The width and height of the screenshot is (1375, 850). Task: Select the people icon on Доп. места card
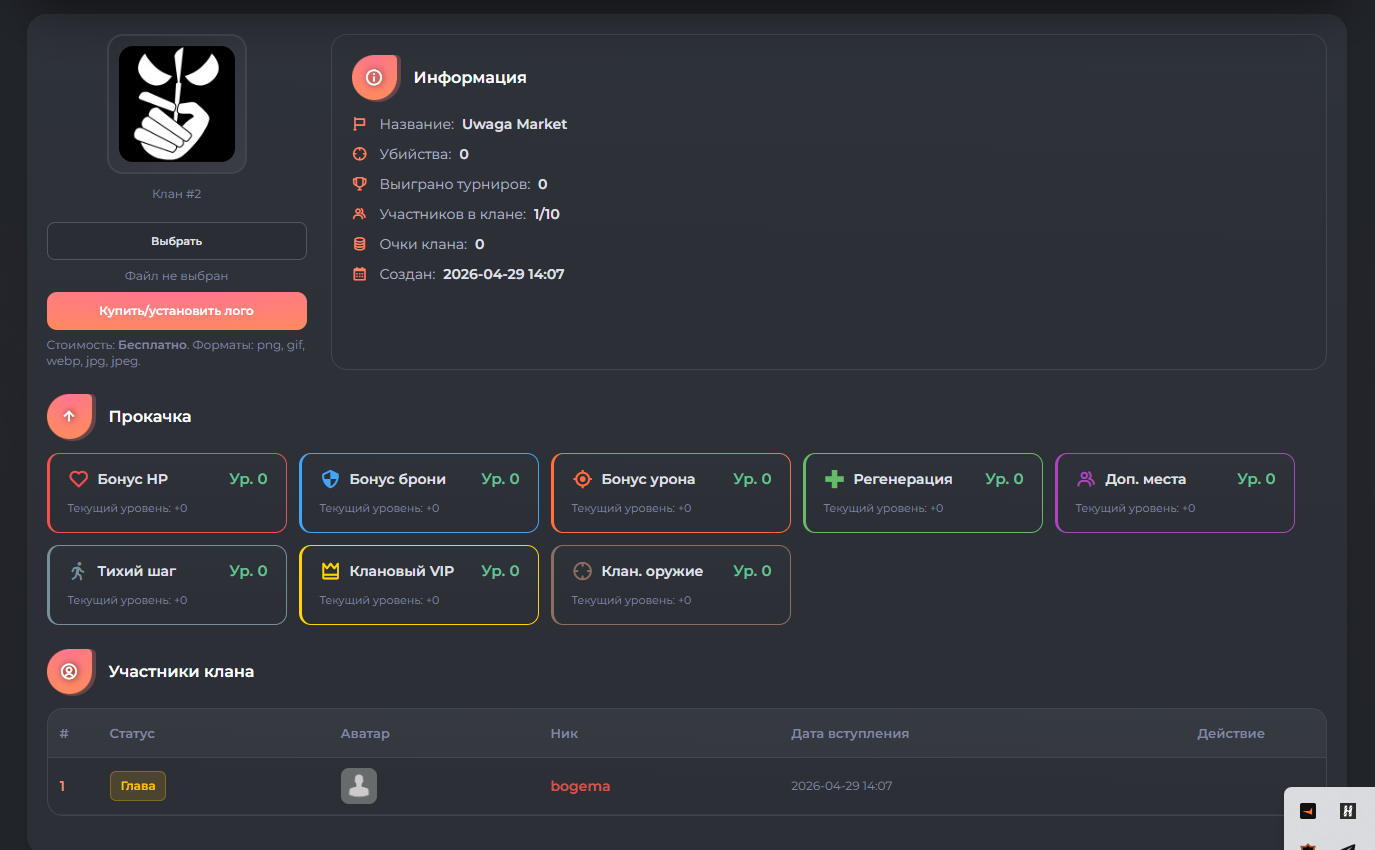tap(1087, 479)
